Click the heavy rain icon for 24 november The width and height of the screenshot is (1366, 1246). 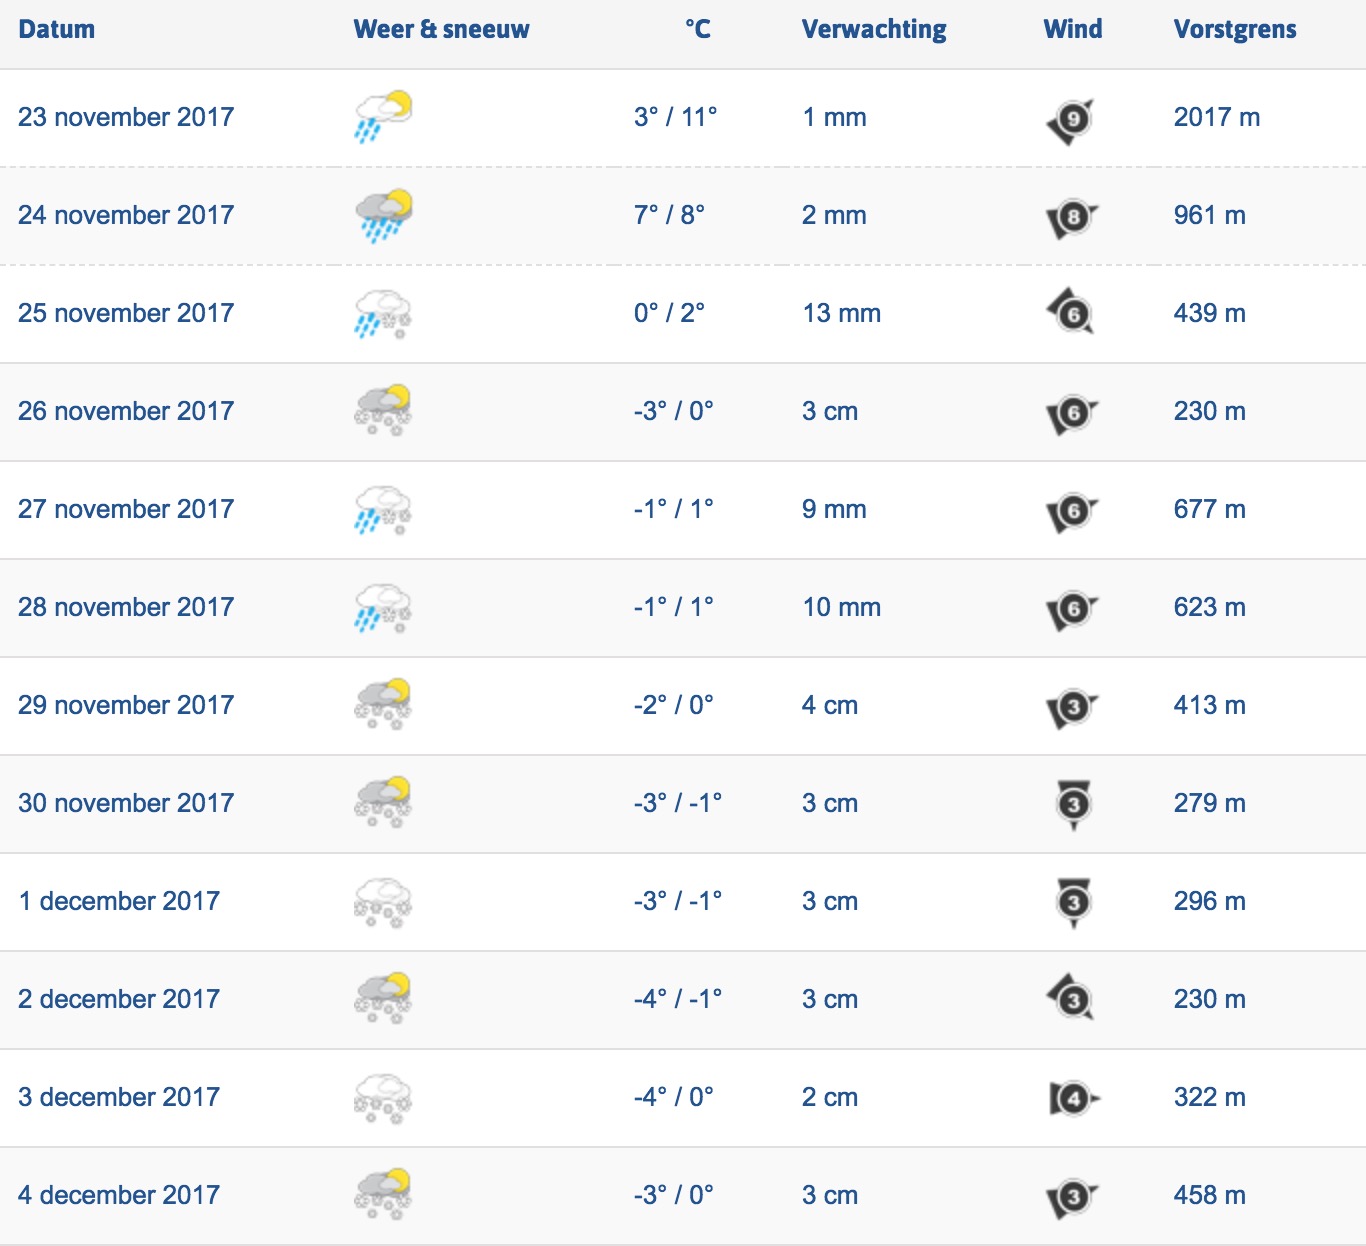[383, 214]
